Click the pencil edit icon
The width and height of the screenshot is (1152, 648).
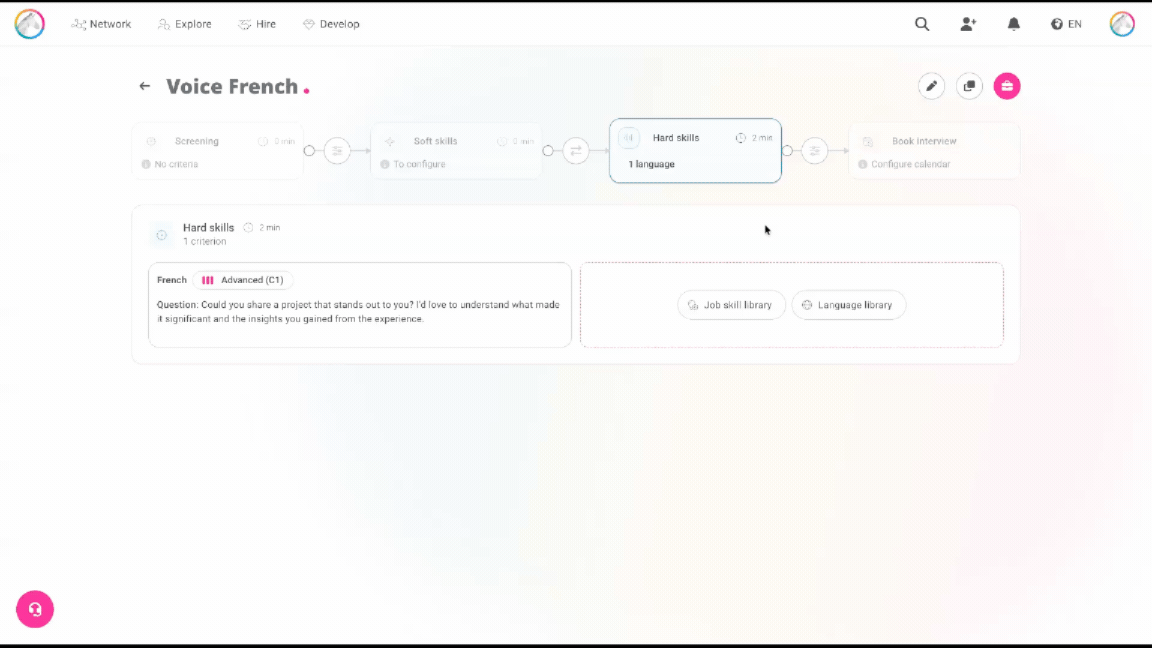click(x=932, y=86)
